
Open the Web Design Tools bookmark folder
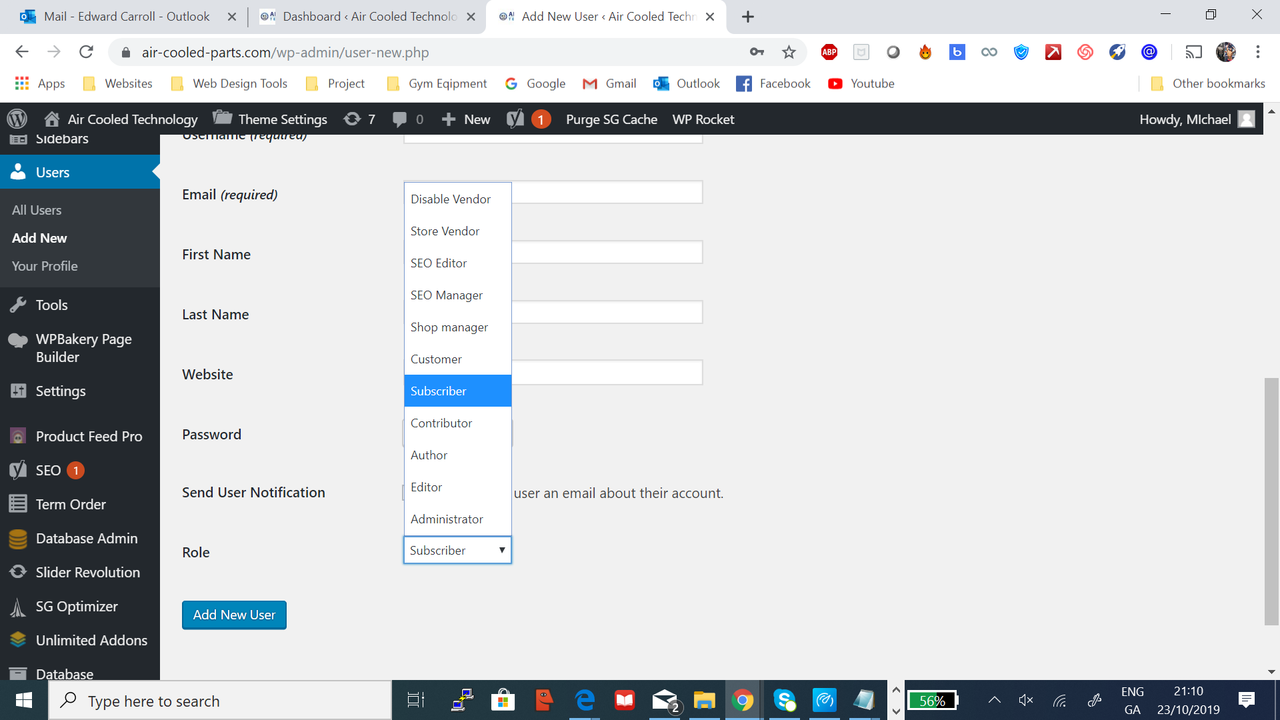click(229, 83)
